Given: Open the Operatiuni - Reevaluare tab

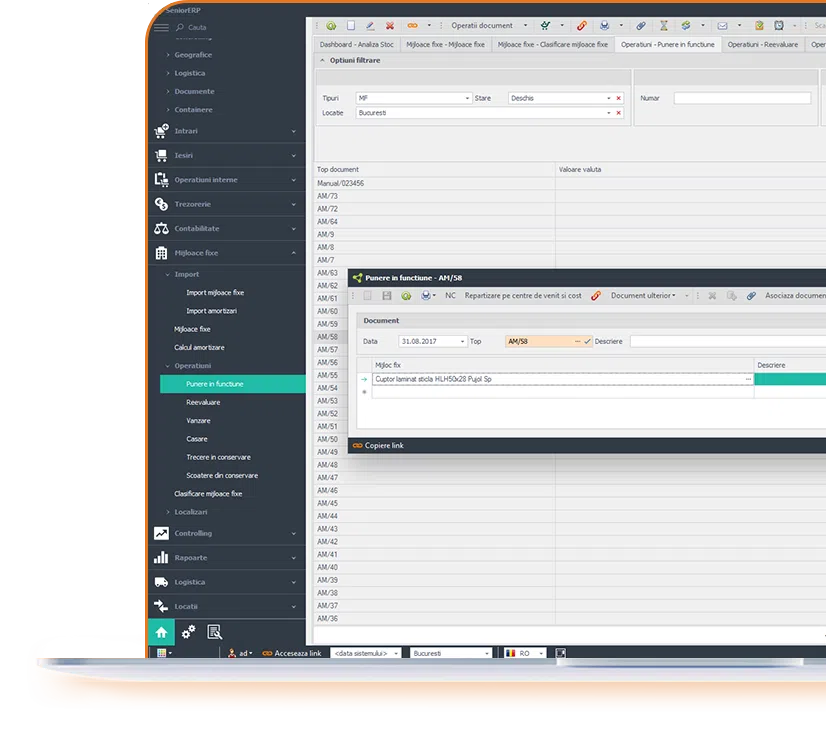Looking at the screenshot, I should [x=765, y=44].
